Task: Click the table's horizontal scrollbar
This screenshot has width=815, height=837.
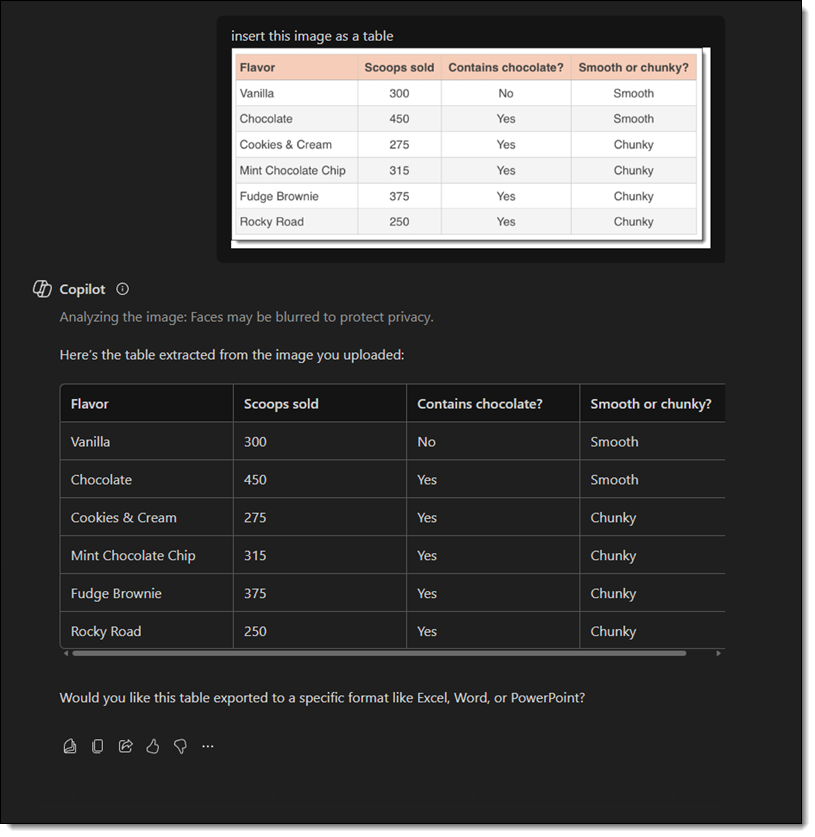Action: pos(380,653)
